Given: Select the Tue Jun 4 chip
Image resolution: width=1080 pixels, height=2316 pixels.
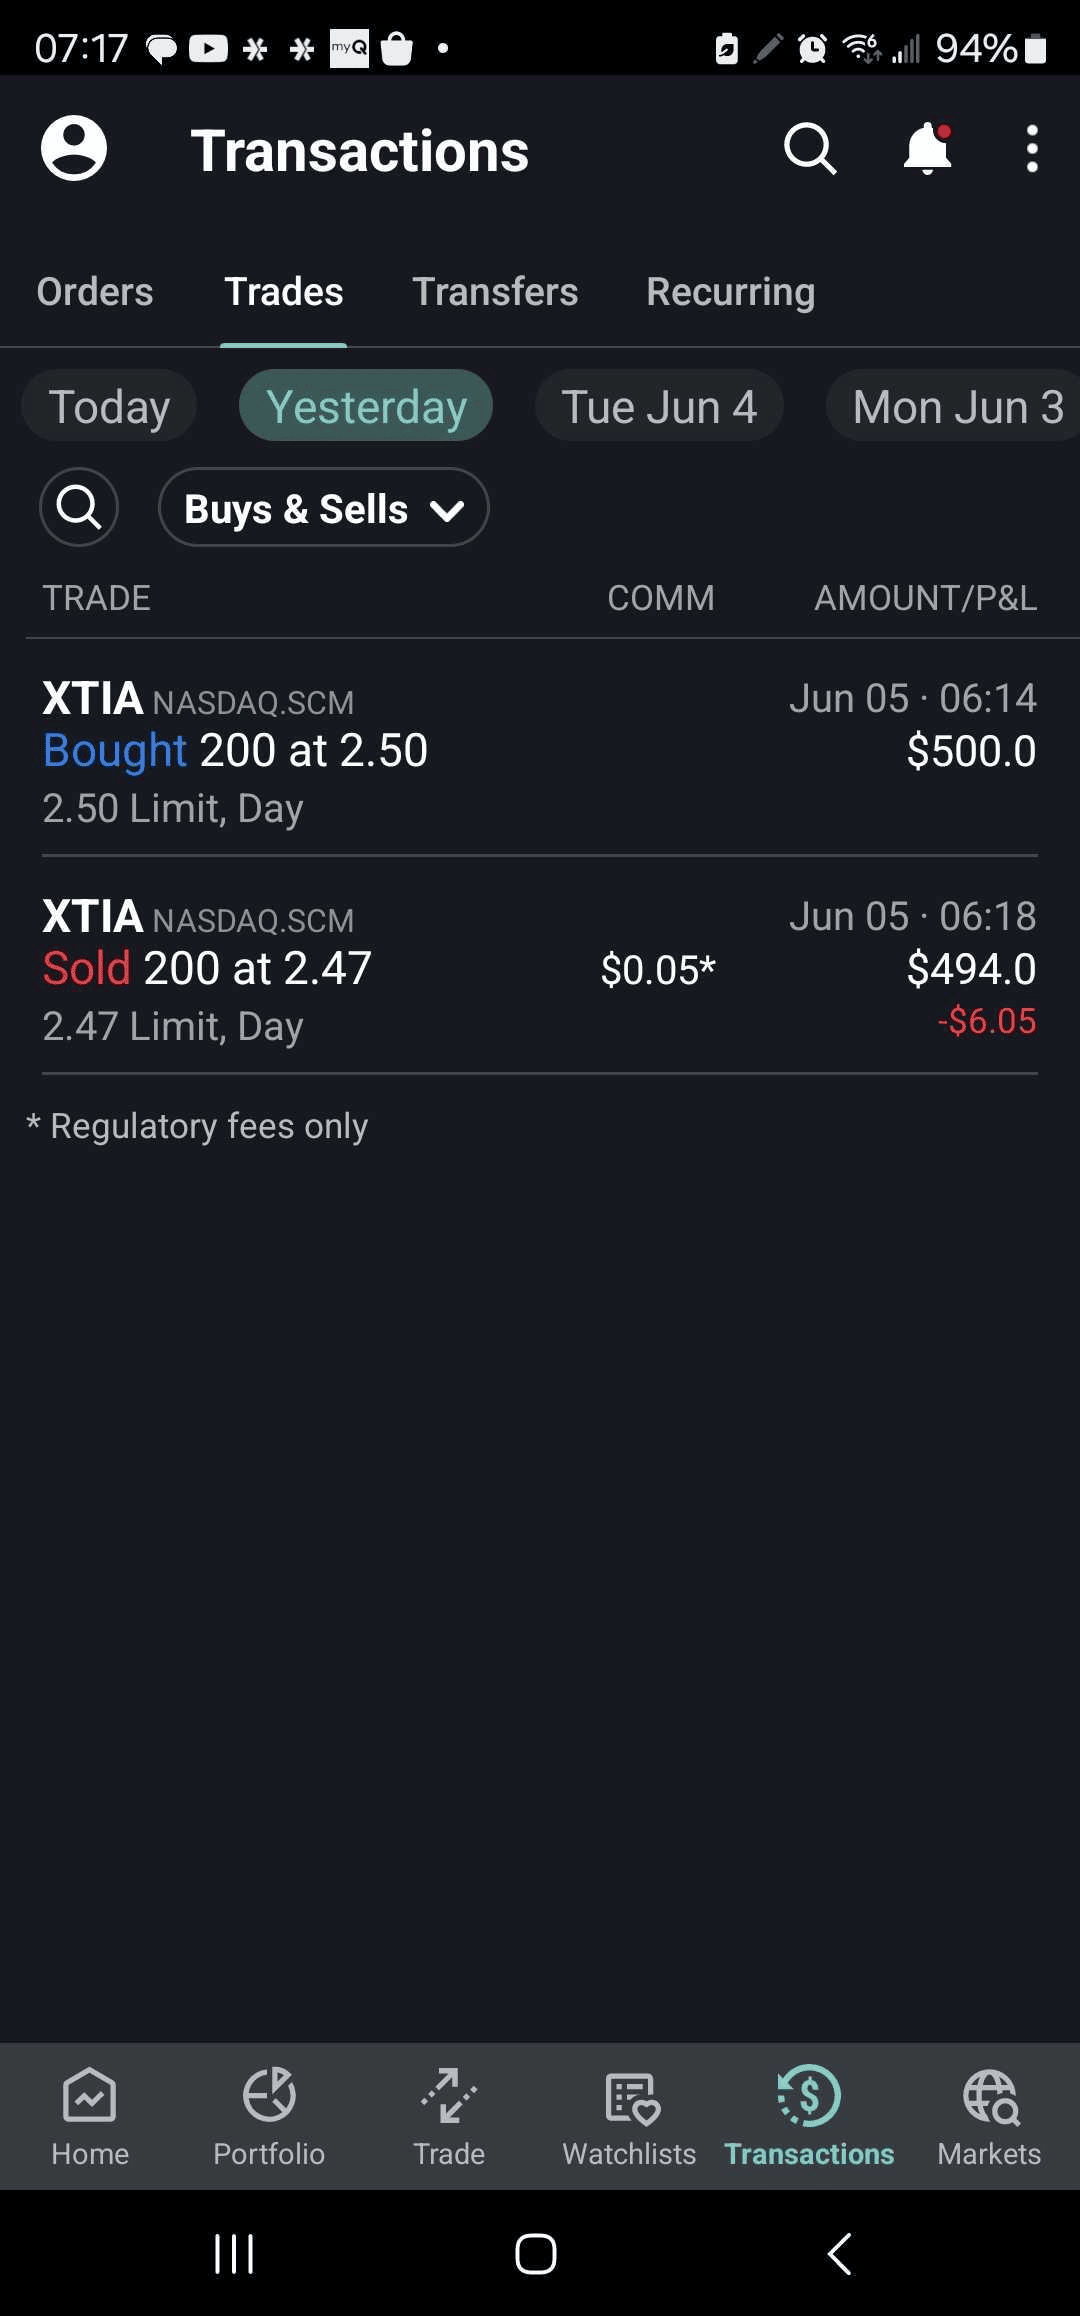Looking at the screenshot, I should 659,406.
